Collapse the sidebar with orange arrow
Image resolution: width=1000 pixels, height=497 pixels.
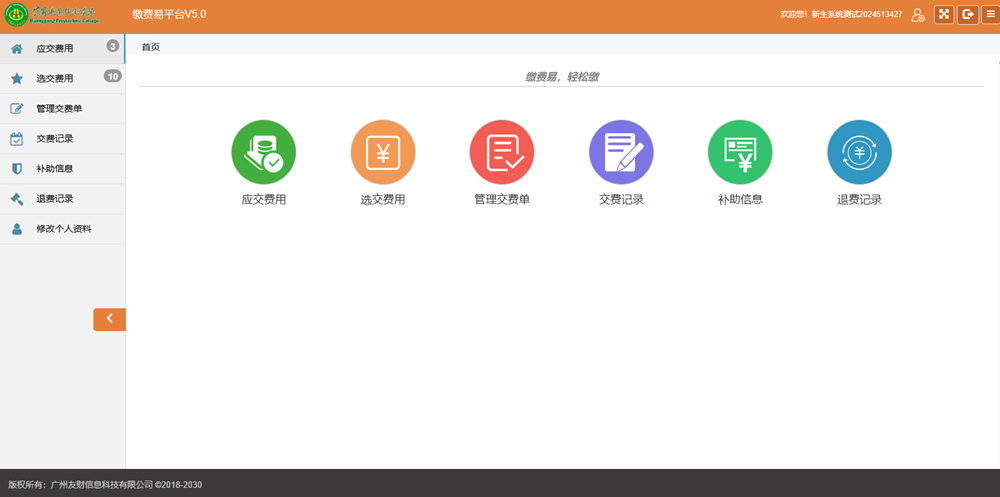(x=109, y=319)
